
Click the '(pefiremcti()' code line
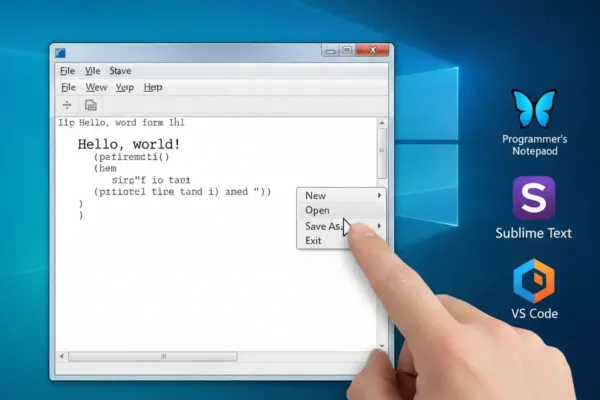click(131, 157)
